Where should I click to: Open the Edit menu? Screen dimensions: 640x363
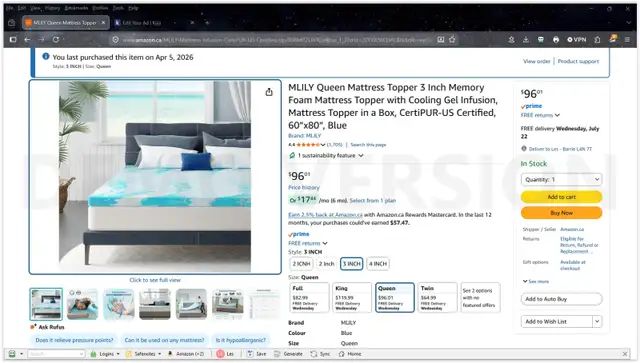coord(22,8)
